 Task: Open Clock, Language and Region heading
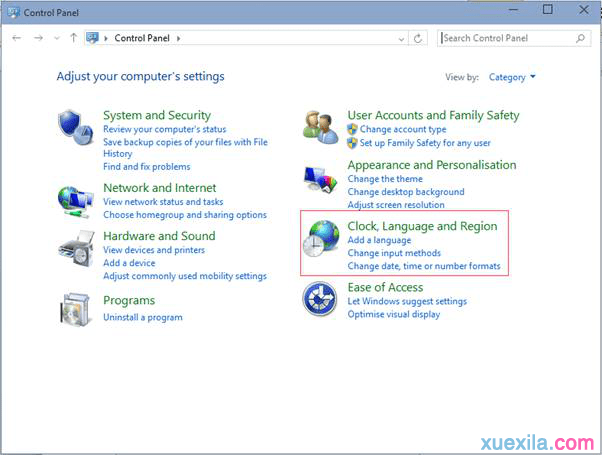click(422, 226)
